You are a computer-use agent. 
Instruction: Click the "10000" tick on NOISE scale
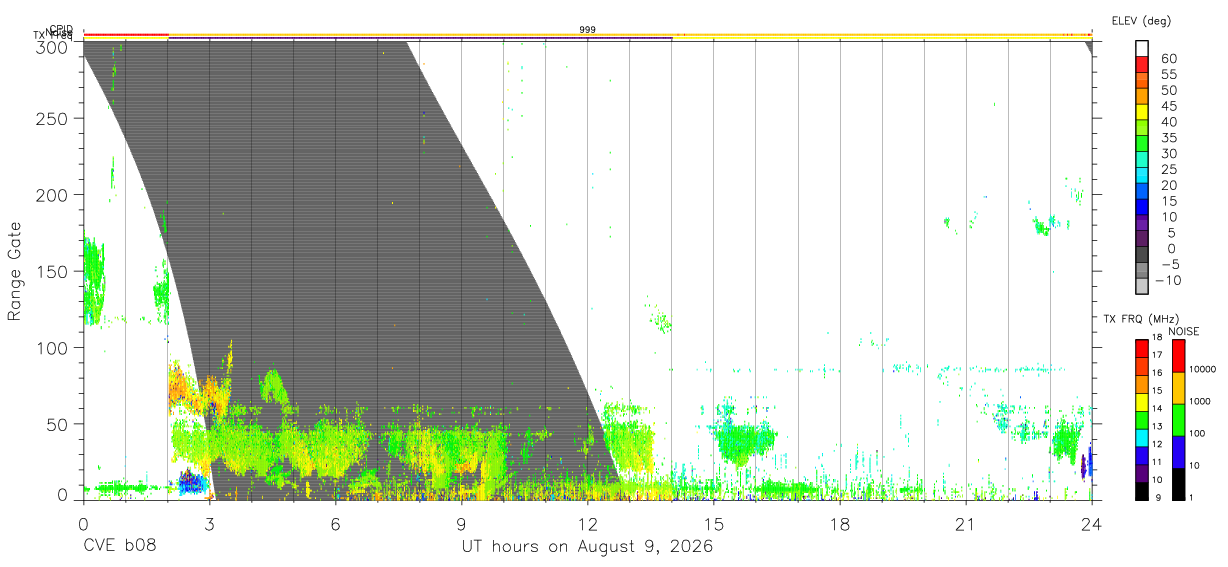[1202, 370]
